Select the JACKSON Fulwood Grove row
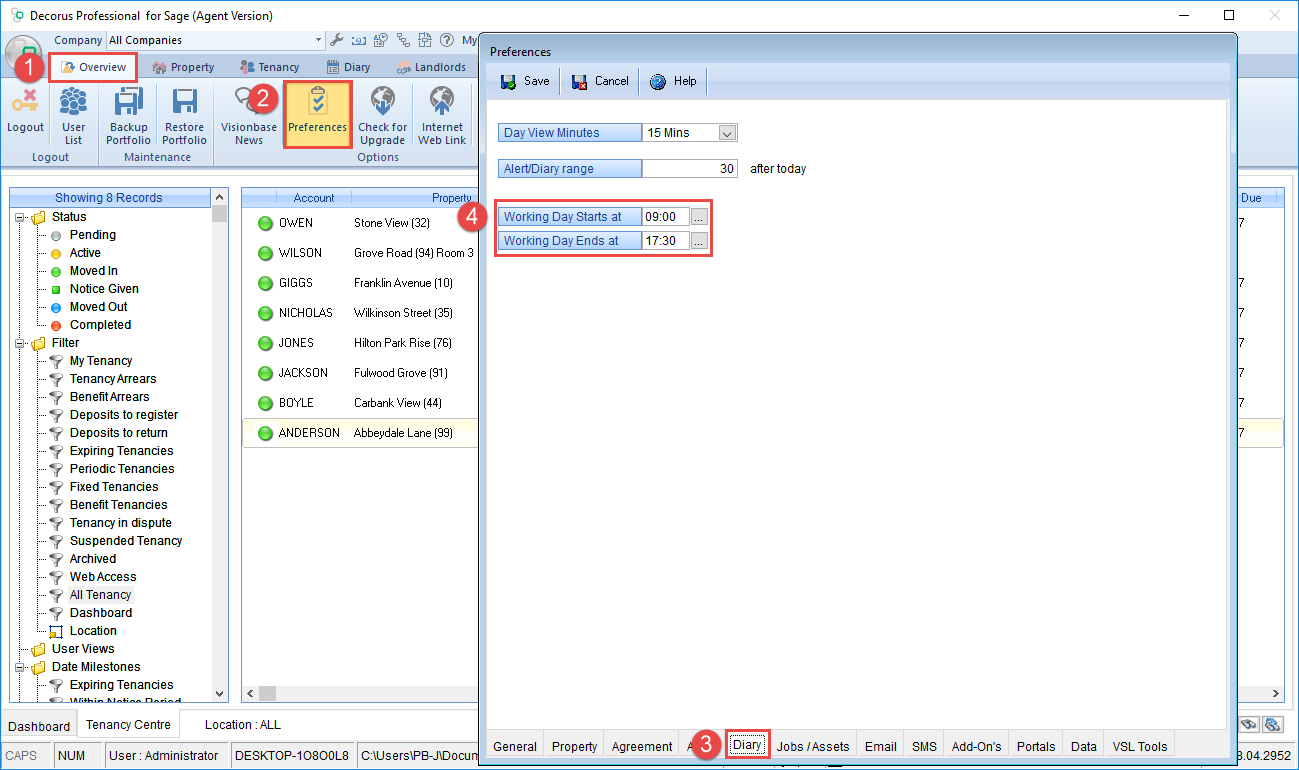The width and height of the screenshot is (1299, 770). pos(360,373)
